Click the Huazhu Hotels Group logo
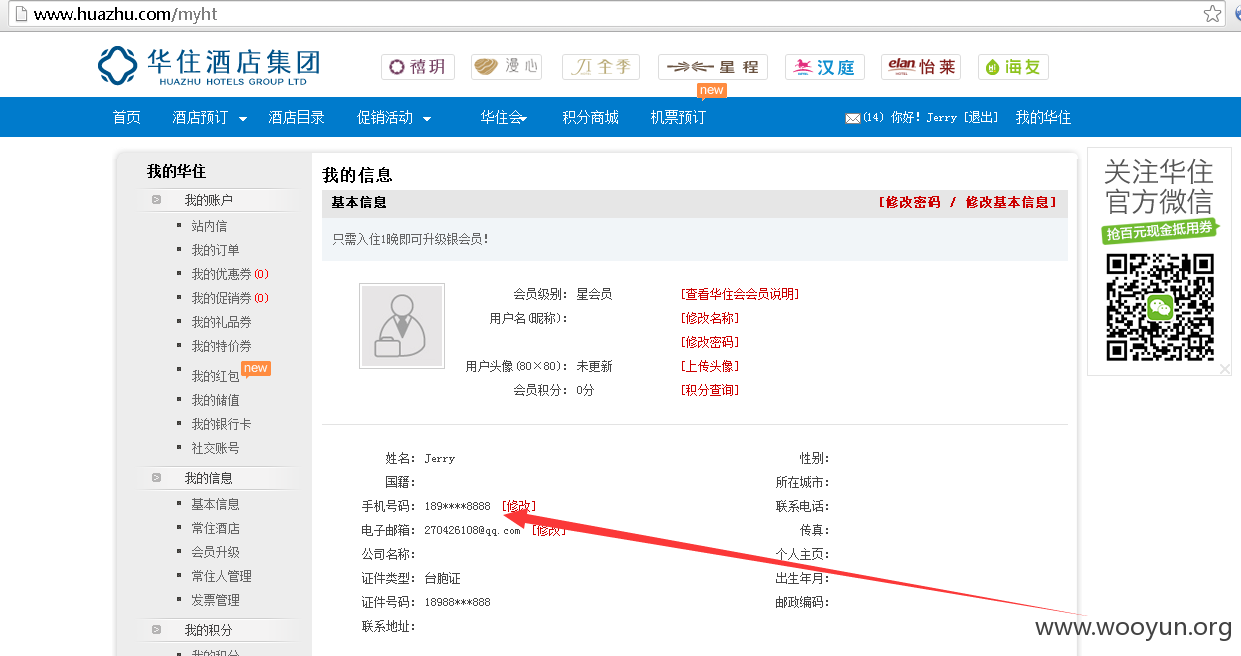The image size is (1241, 656). click(x=209, y=66)
